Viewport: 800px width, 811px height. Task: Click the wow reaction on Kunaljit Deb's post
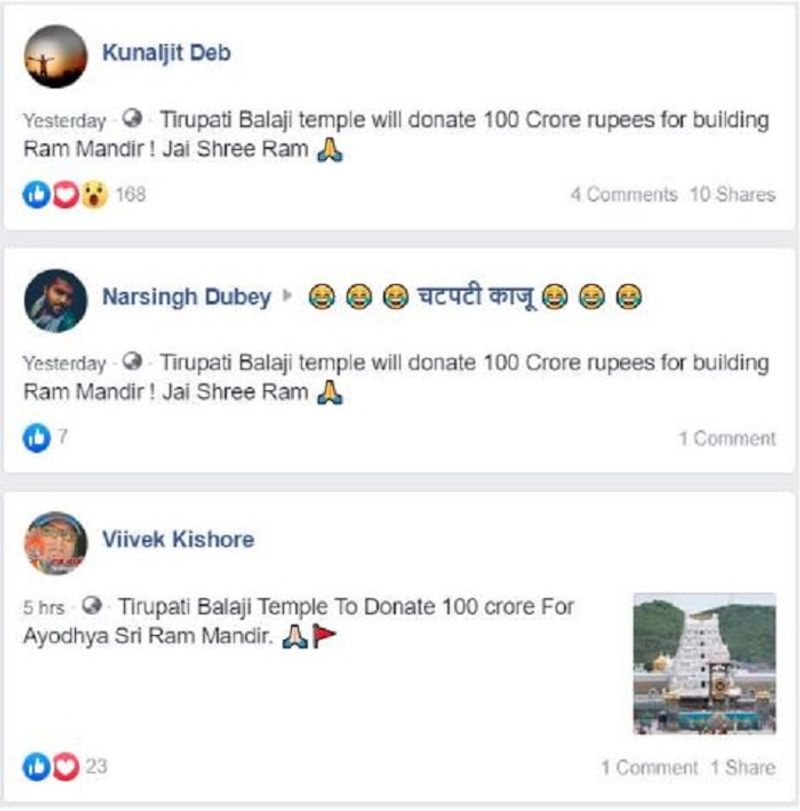[x=94, y=194]
